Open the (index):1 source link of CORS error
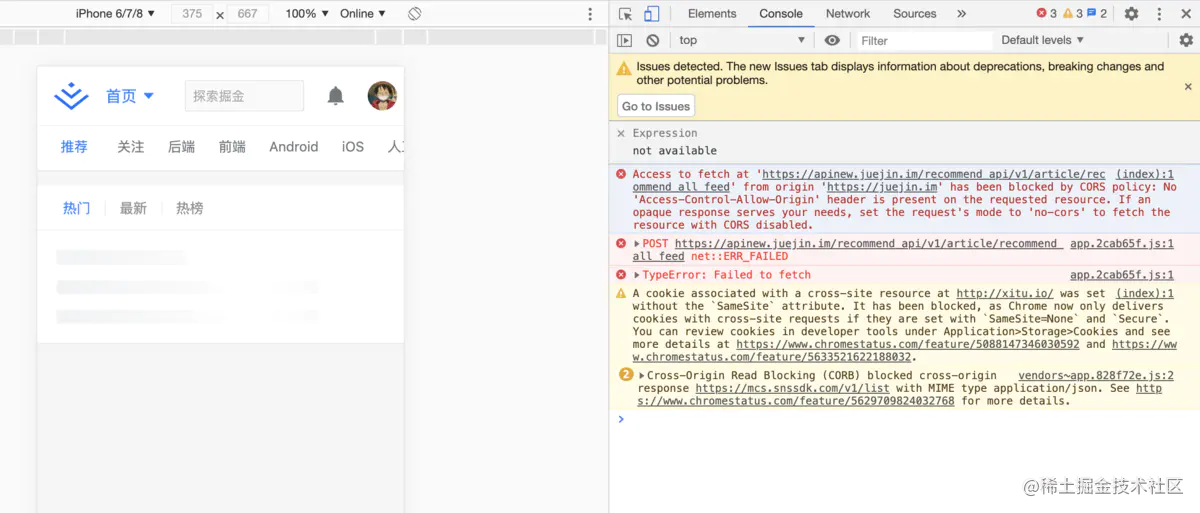Viewport: 1200px width, 513px height. [x=1145, y=174]
